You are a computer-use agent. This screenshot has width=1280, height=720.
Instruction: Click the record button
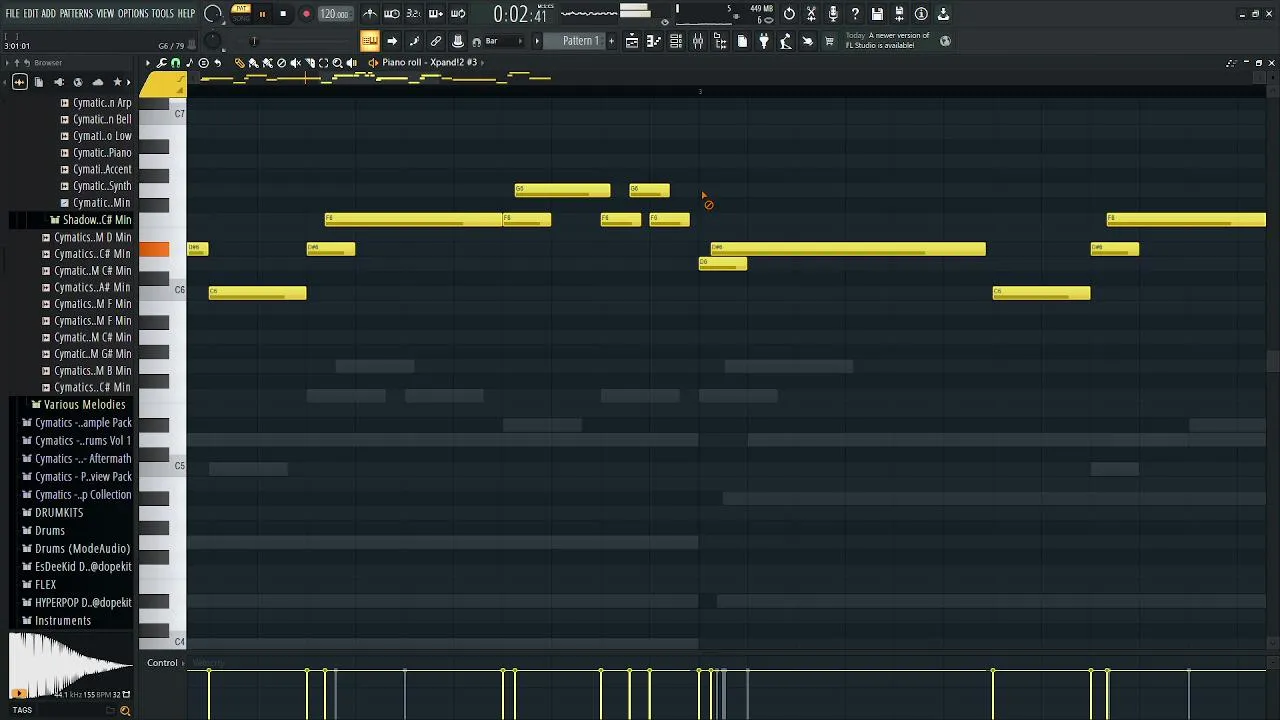(x=306, y=14)
